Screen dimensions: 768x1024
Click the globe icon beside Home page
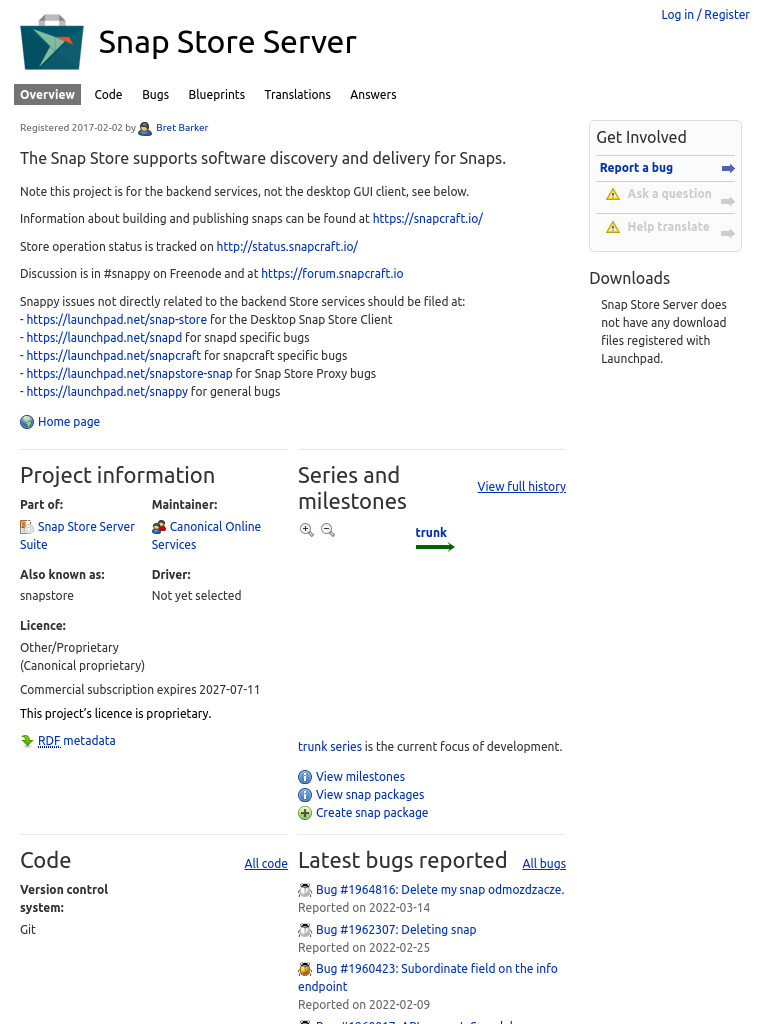pos(27,422)
